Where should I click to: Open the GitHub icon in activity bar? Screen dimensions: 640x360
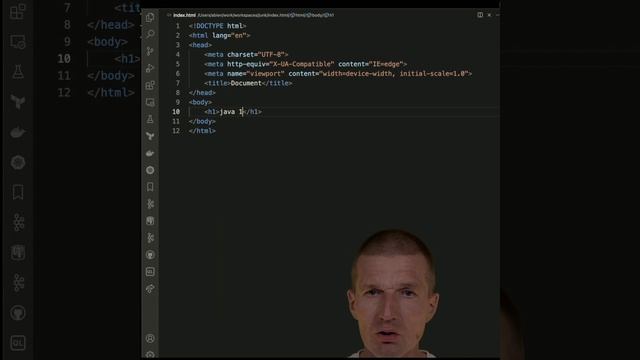150,255
